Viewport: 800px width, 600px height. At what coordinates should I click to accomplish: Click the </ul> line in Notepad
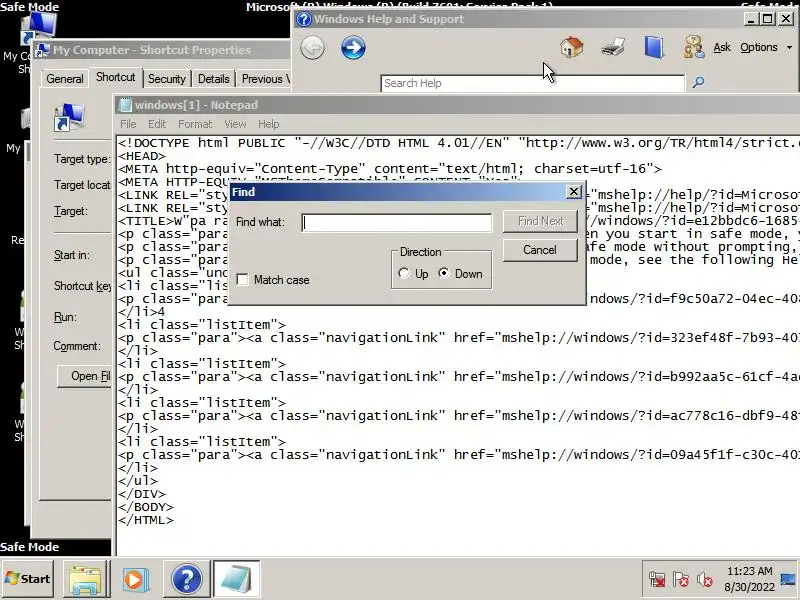point(138,481)
